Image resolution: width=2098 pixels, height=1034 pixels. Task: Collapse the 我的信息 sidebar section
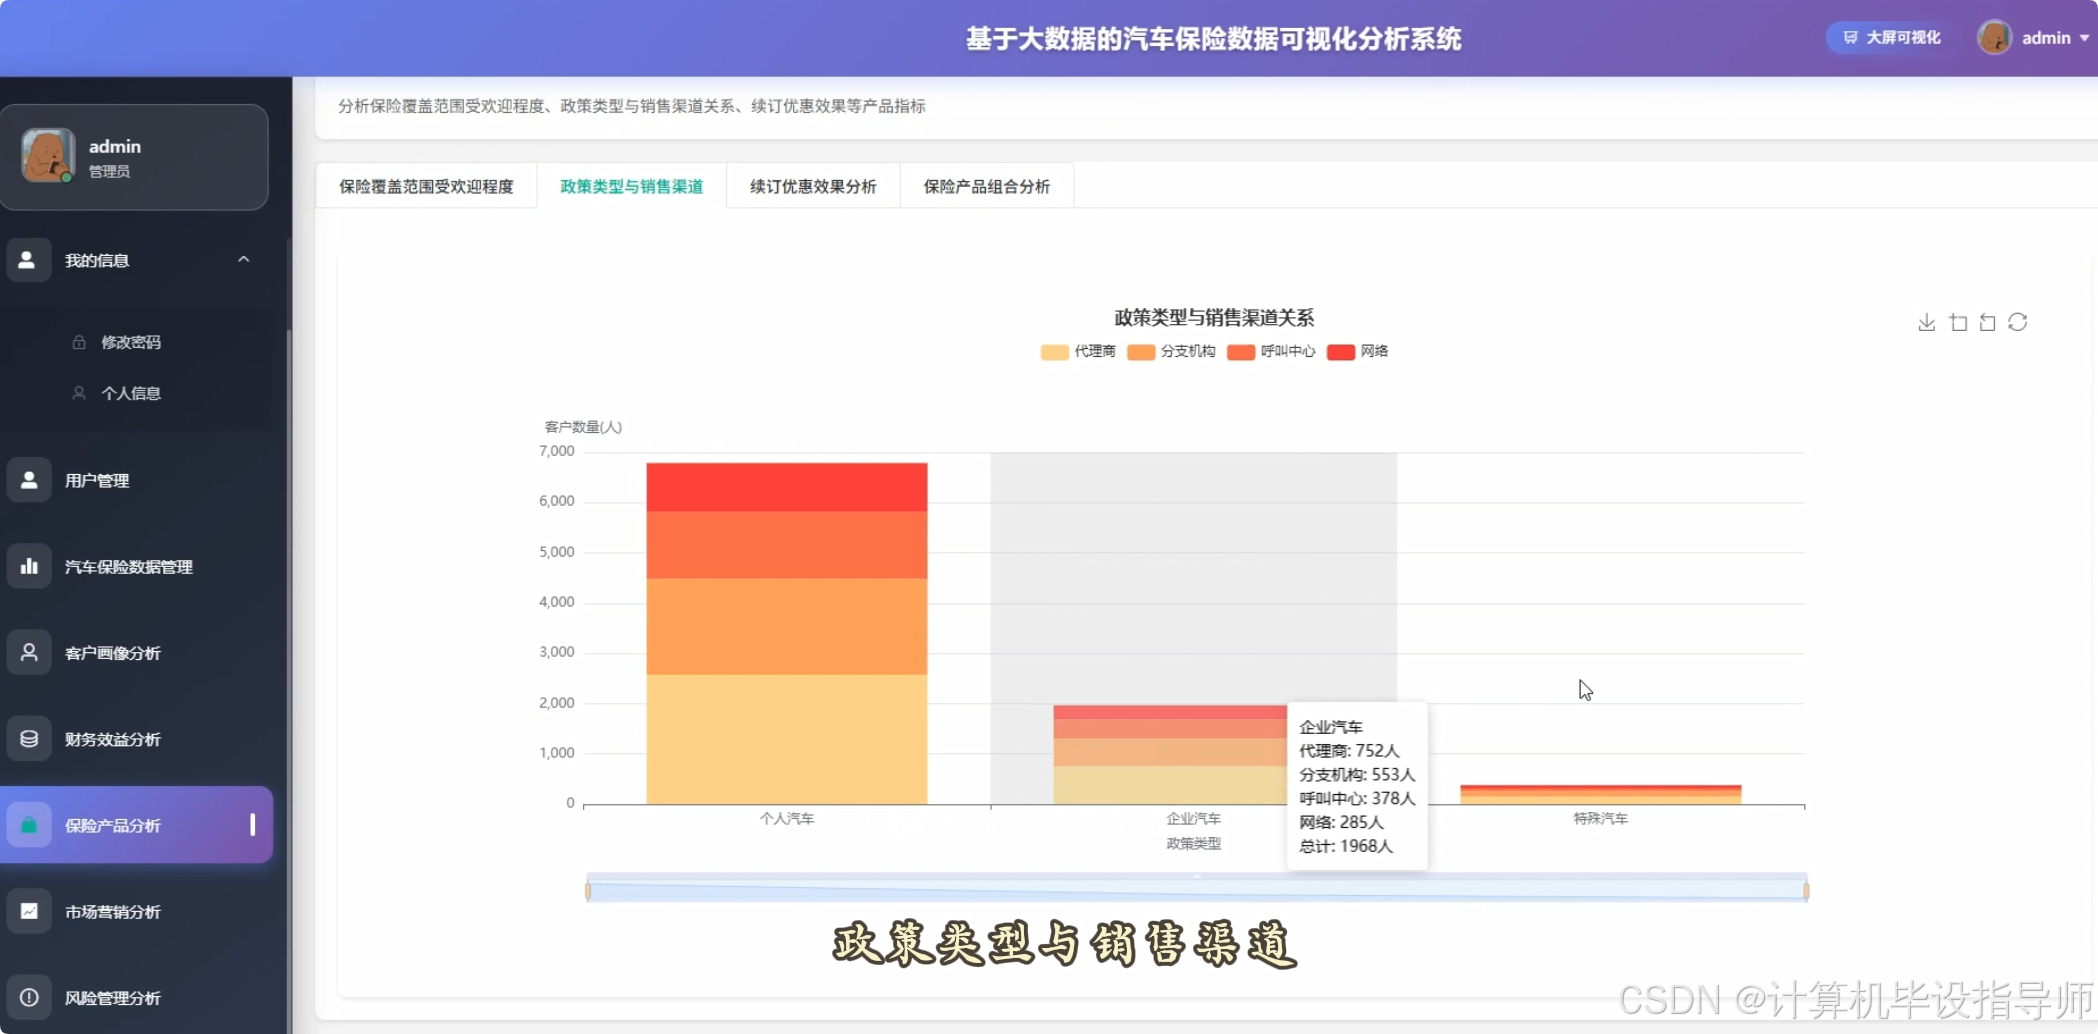click(243, 259)
